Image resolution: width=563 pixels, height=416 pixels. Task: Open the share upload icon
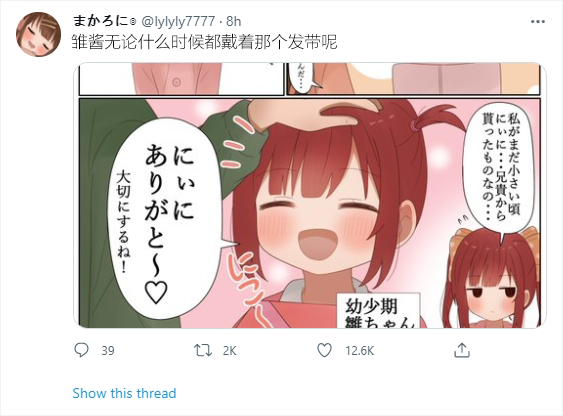coord(462,350)
